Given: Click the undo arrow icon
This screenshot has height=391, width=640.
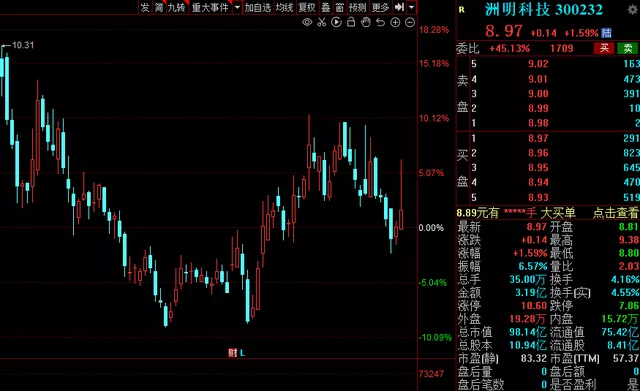Looking at the screenshot, I should click(380, 22).
